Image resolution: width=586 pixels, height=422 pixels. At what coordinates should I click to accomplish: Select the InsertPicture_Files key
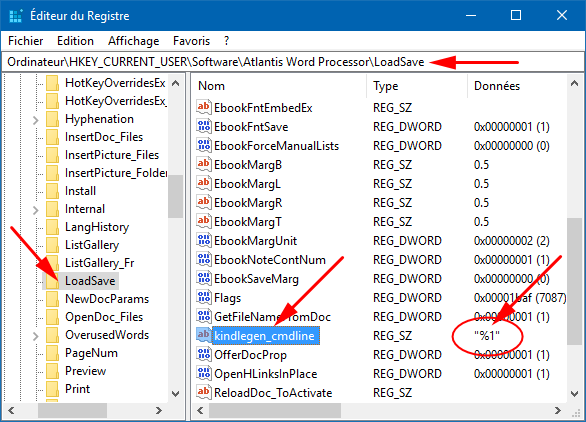(x=112, y=155)
